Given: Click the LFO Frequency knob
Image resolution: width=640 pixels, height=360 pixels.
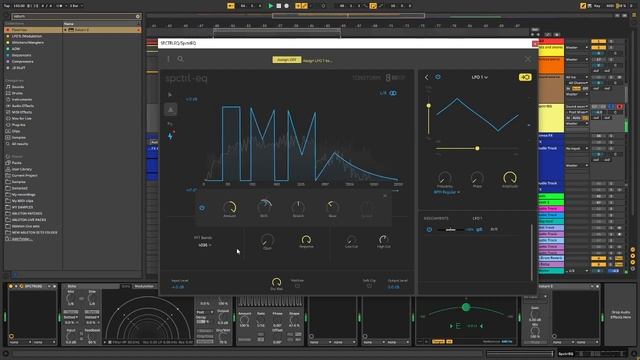Looking at the screenshot, I should click(444, 178).
